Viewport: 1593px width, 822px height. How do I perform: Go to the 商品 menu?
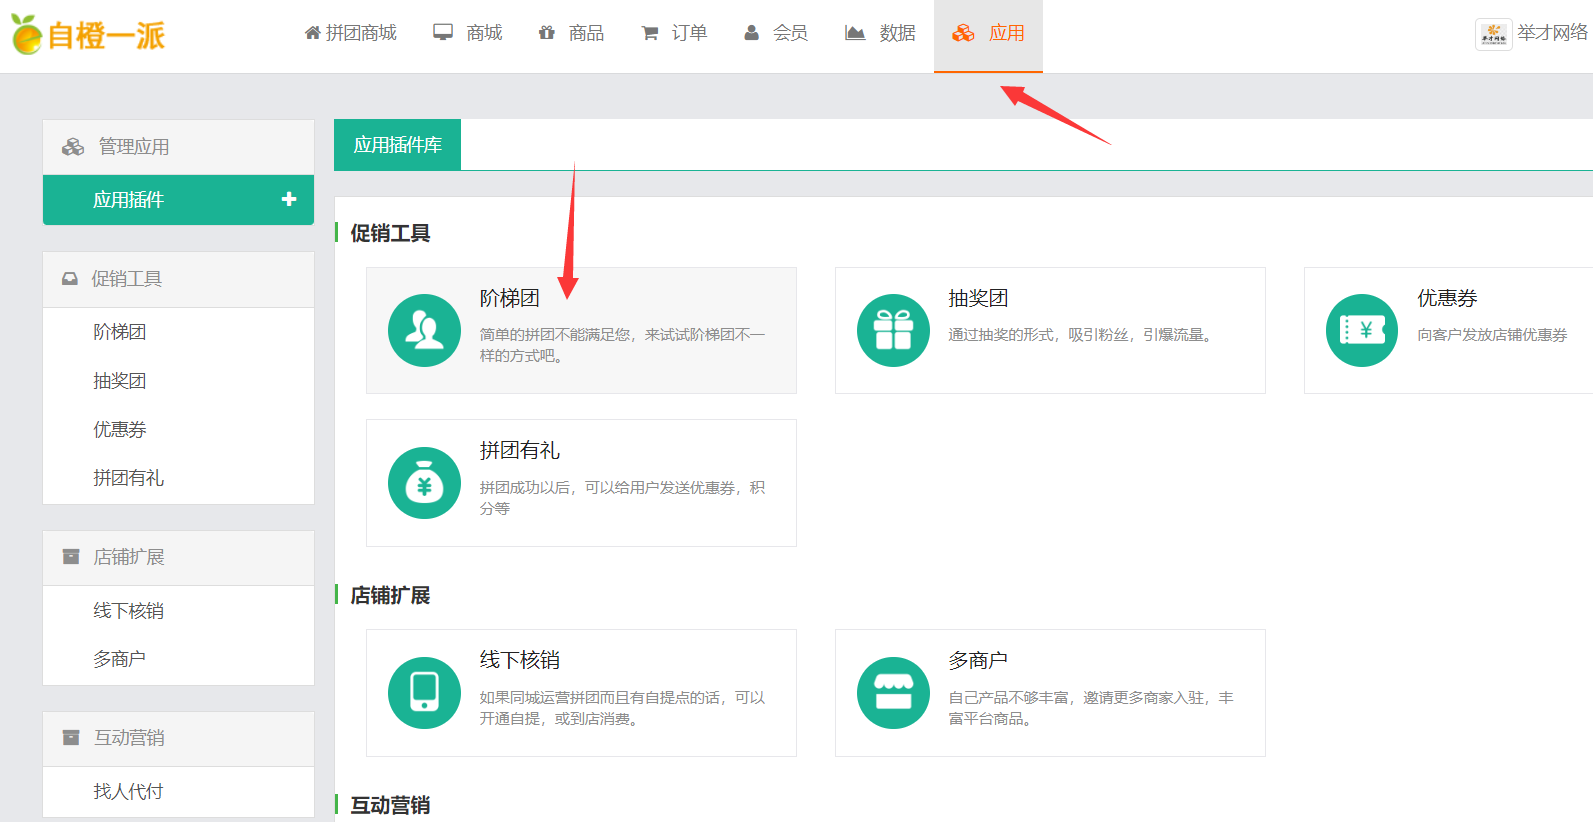point(571,33)
